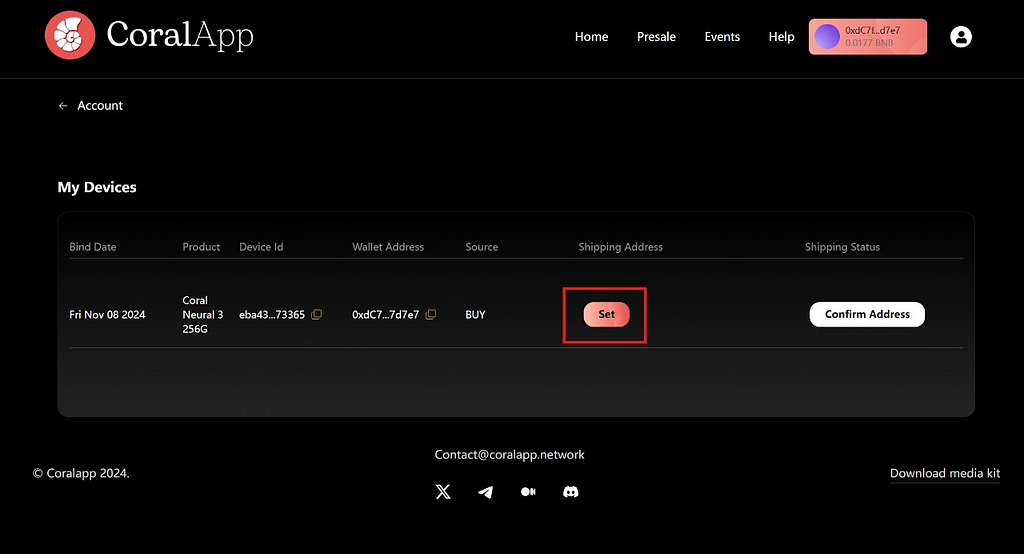Open the Presale menu item

(x=656, y=37)
